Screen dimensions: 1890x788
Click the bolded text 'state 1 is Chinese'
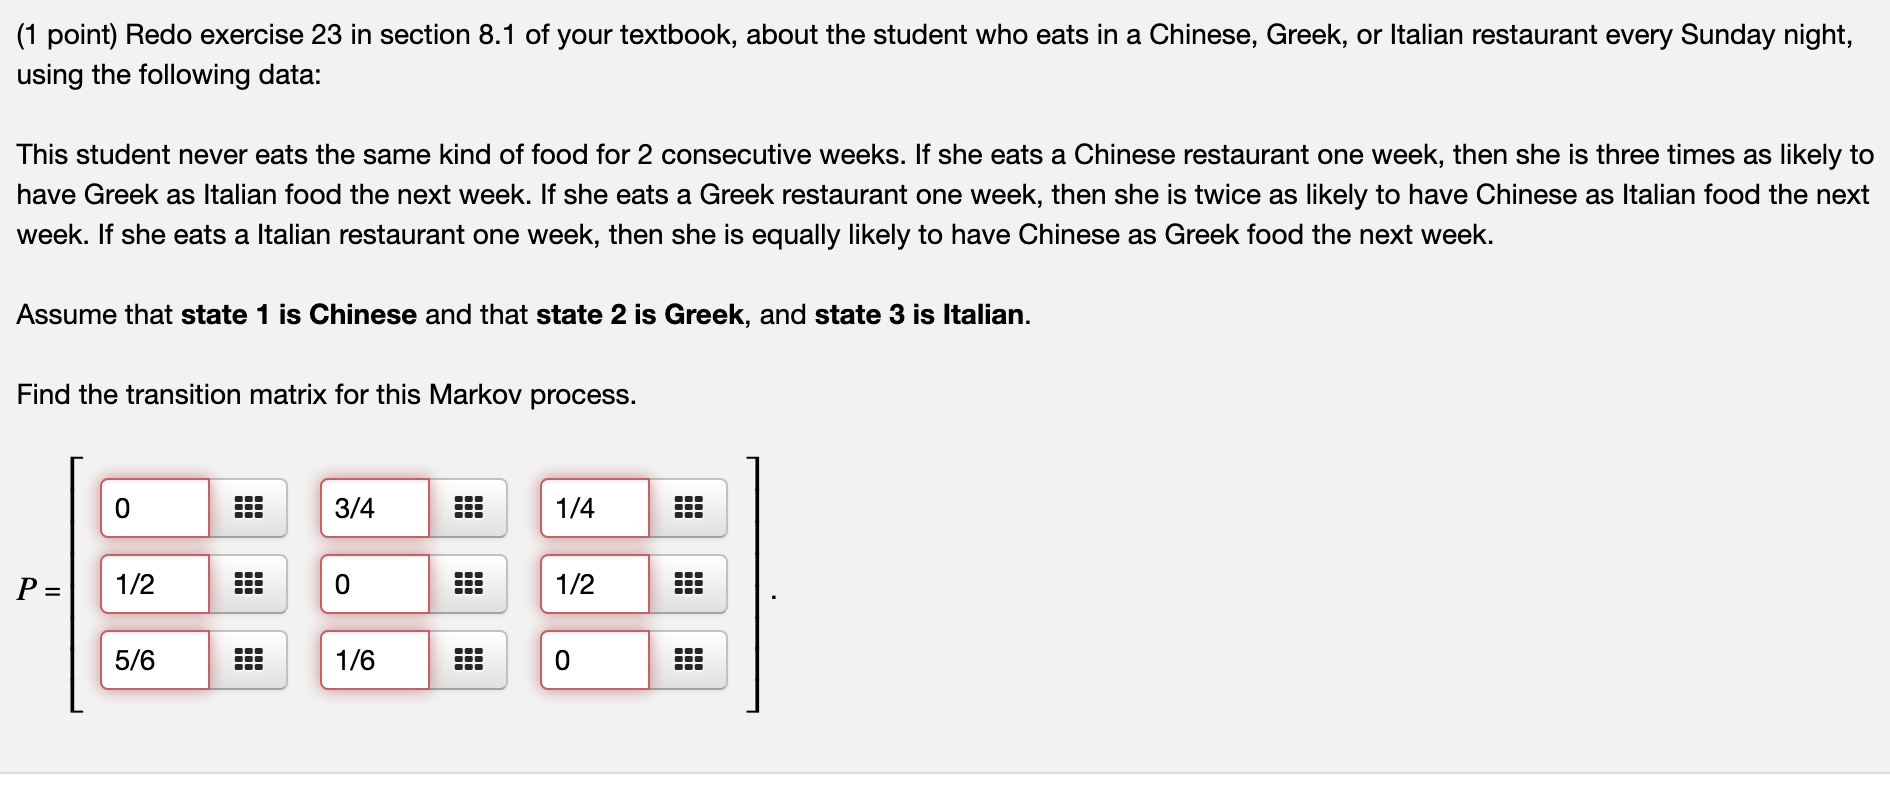(299, 314)
